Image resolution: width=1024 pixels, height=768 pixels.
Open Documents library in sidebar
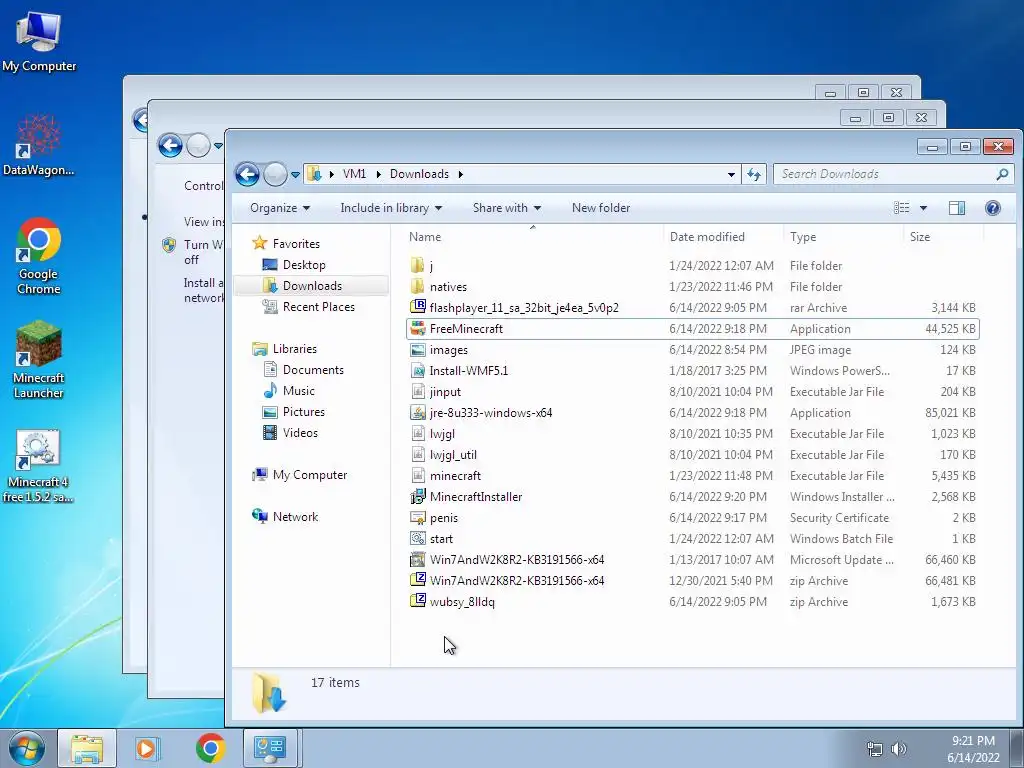pos(313,370)
